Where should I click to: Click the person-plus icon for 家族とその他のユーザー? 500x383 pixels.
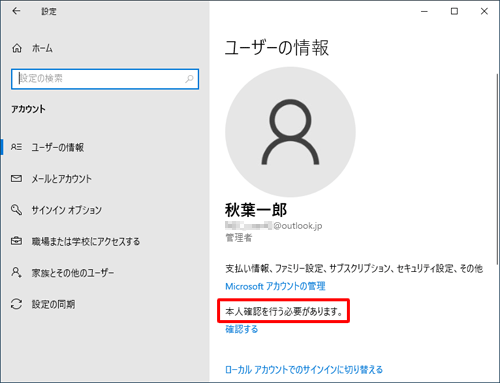point(16,272)
